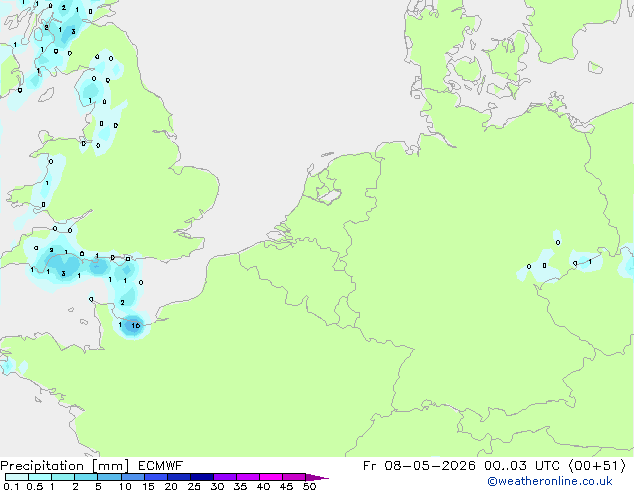This screenshot has width=634, height=490.
Task: Click the 15–20 mm legend color segment
Action: pos(156,477)
